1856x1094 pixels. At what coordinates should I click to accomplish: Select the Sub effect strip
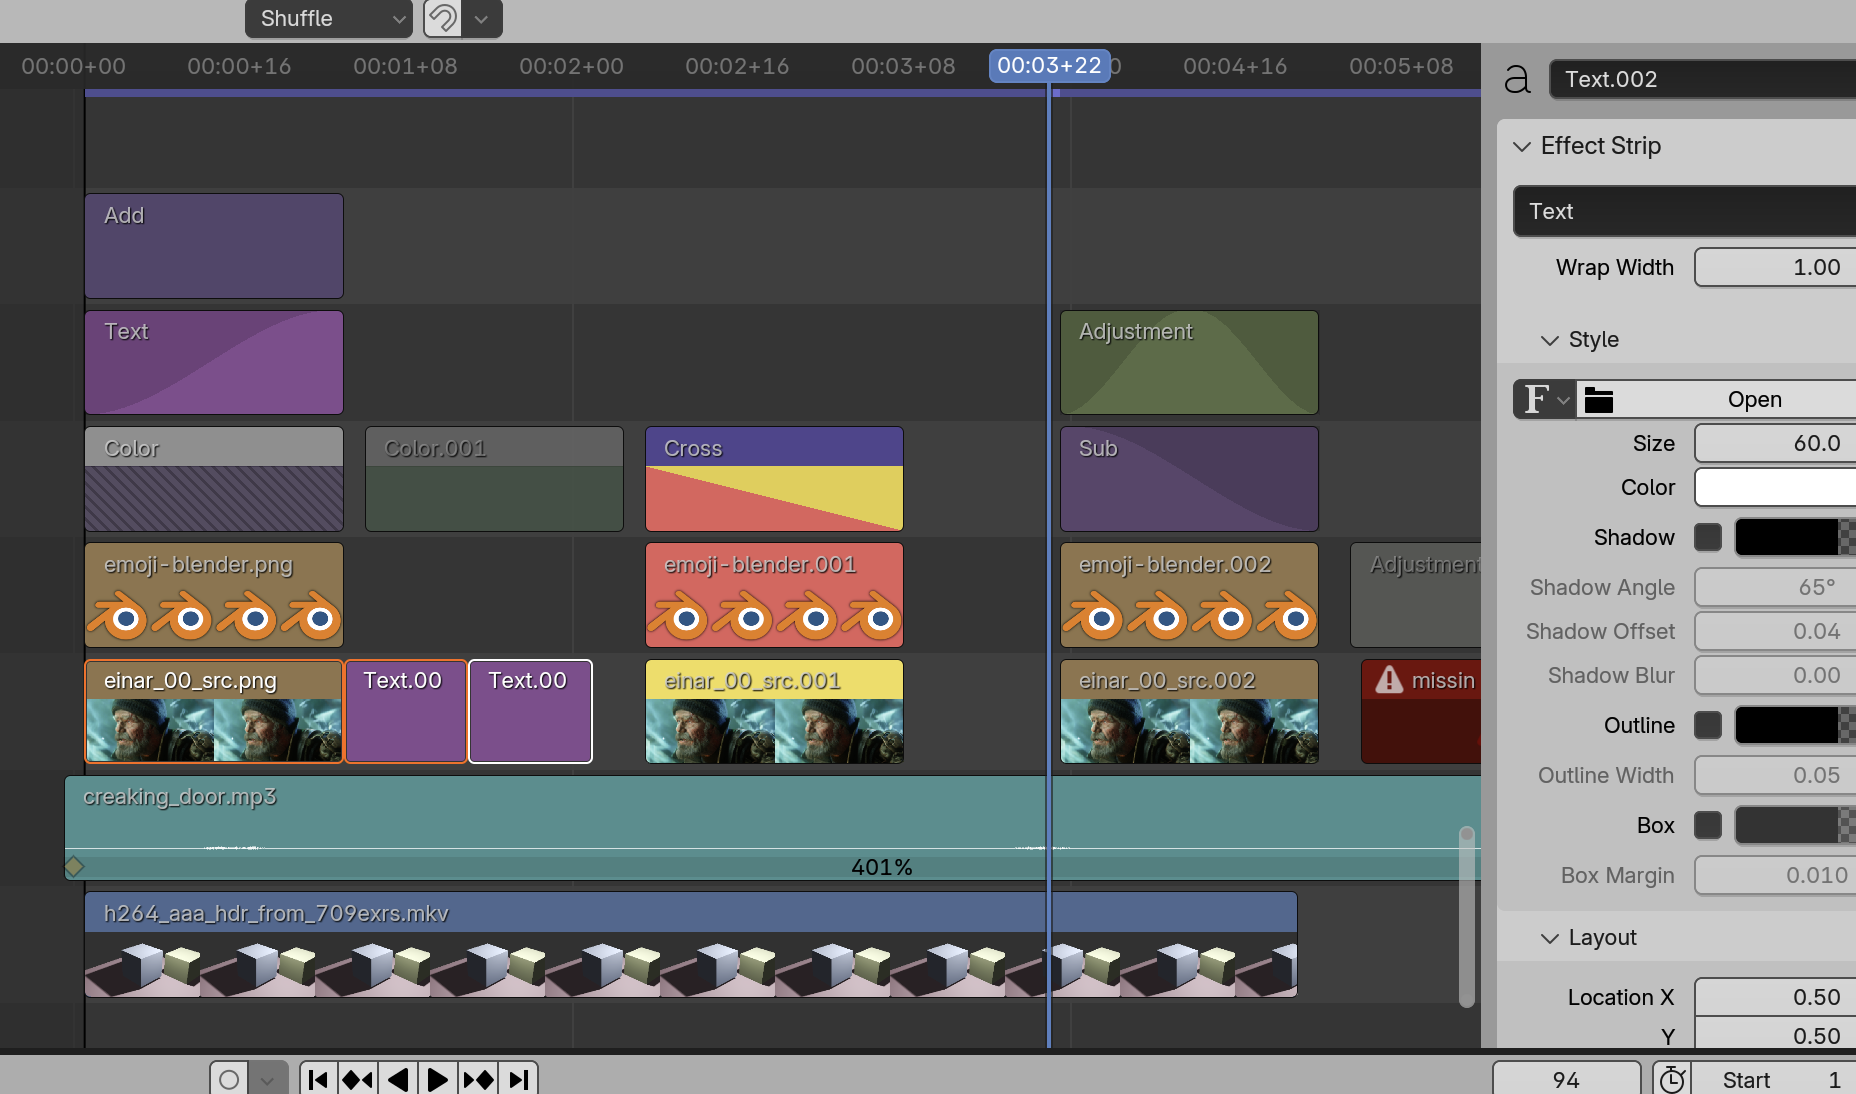1189,479
